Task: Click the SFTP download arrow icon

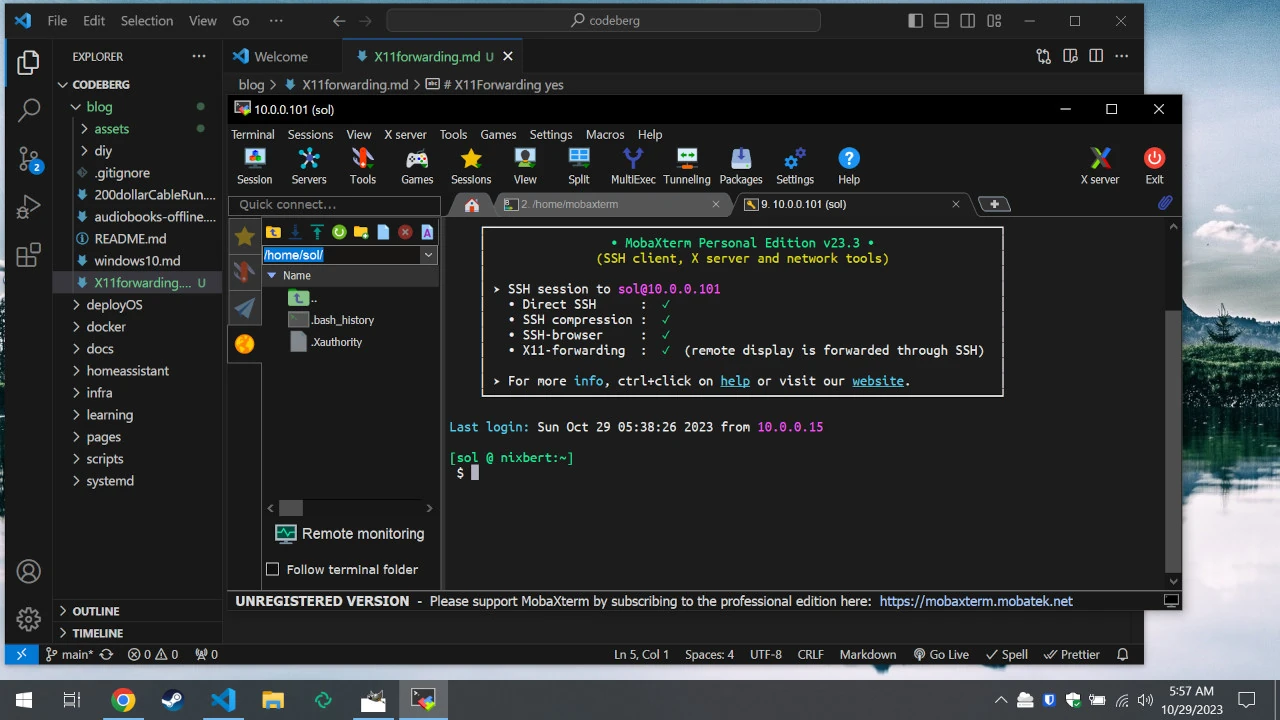Action: coord(295,232)
